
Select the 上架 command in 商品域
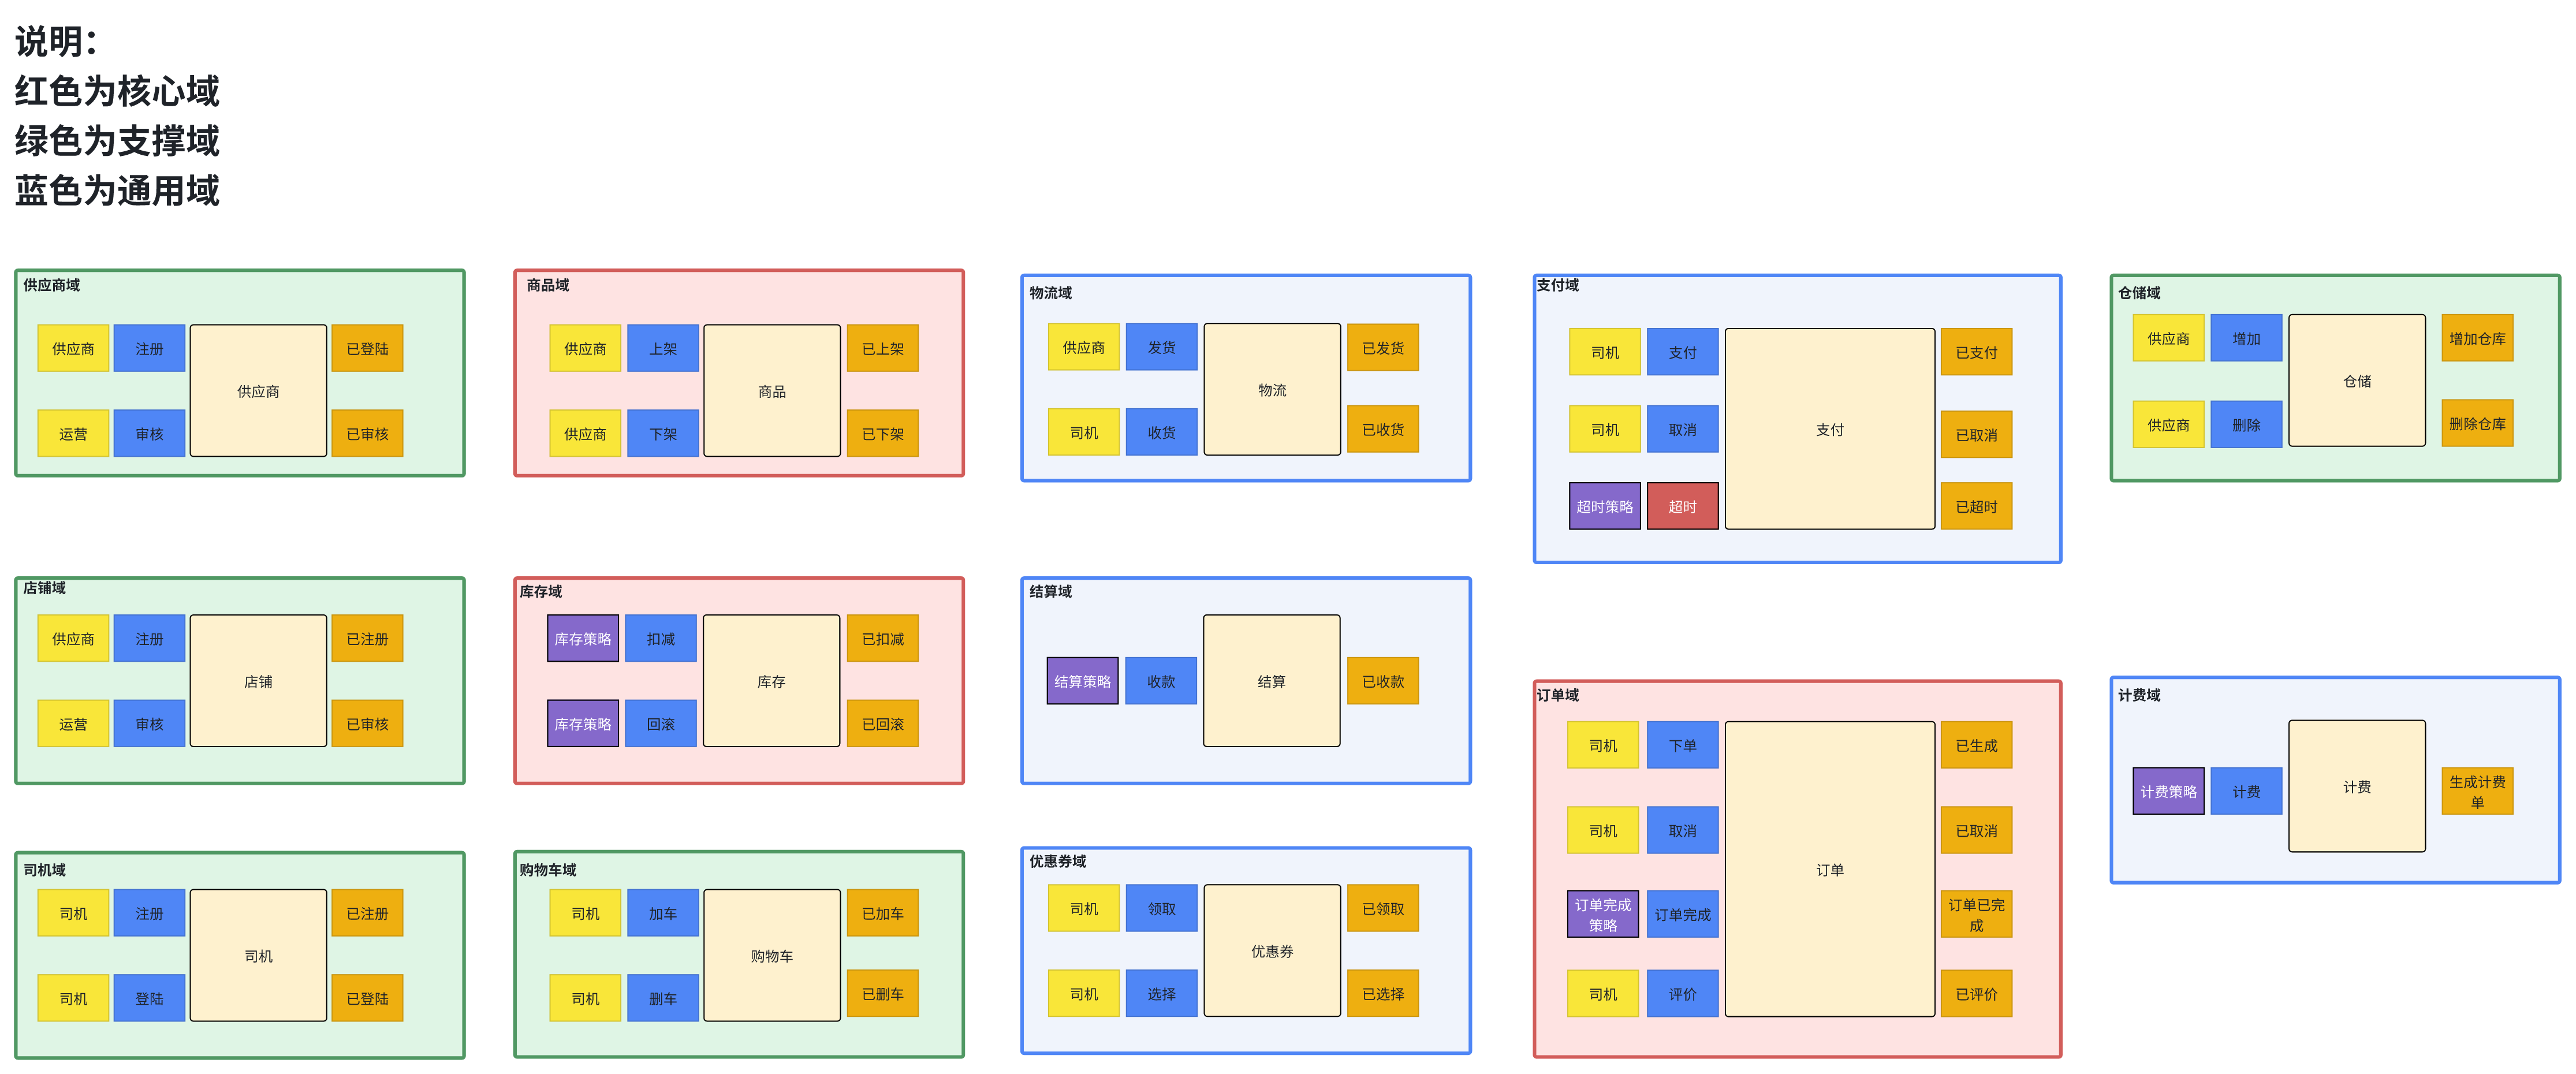[662, 348]
